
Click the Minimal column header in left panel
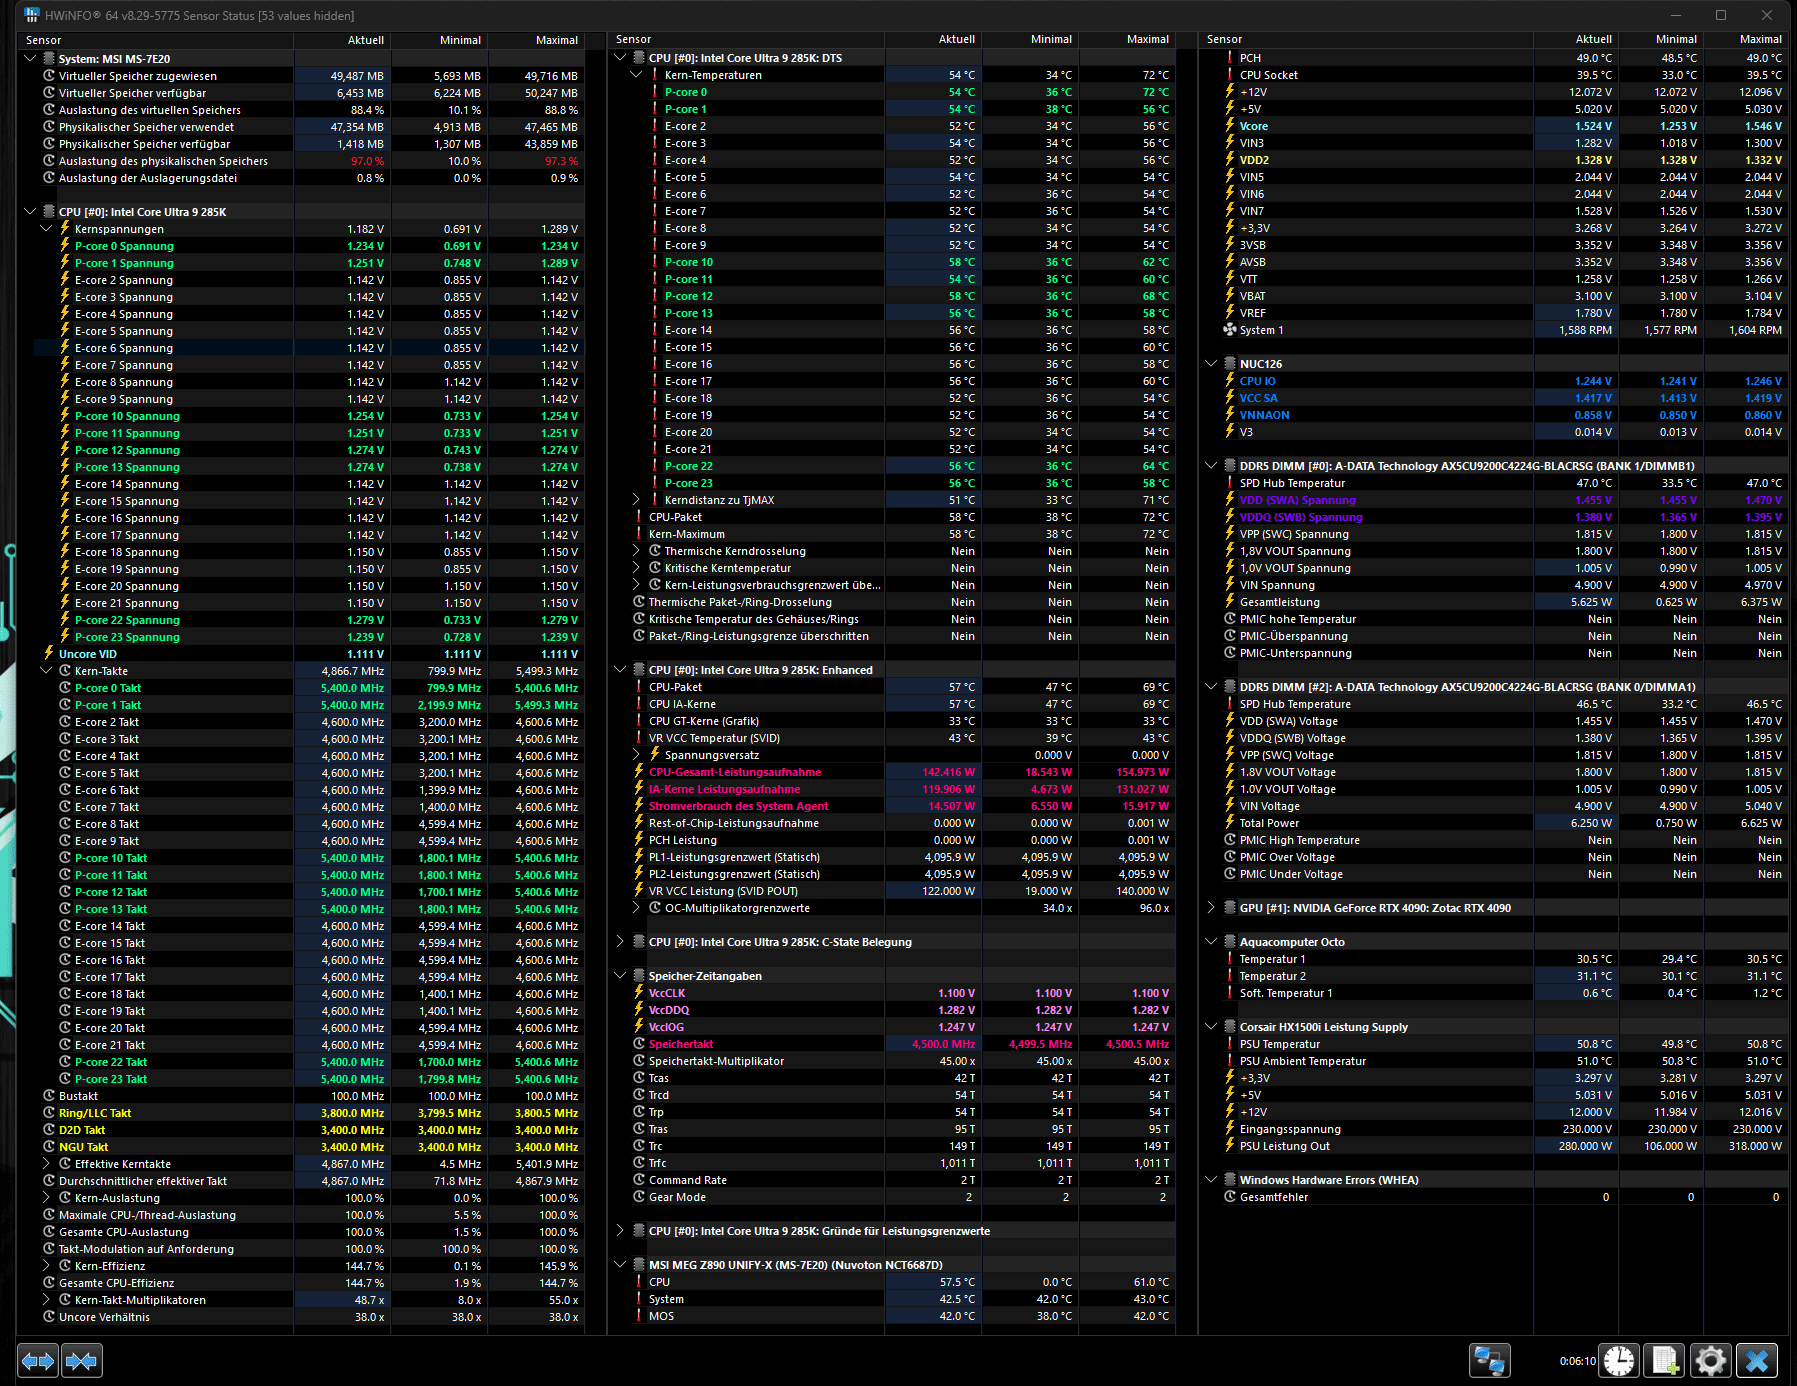click(x=439, y=40)
